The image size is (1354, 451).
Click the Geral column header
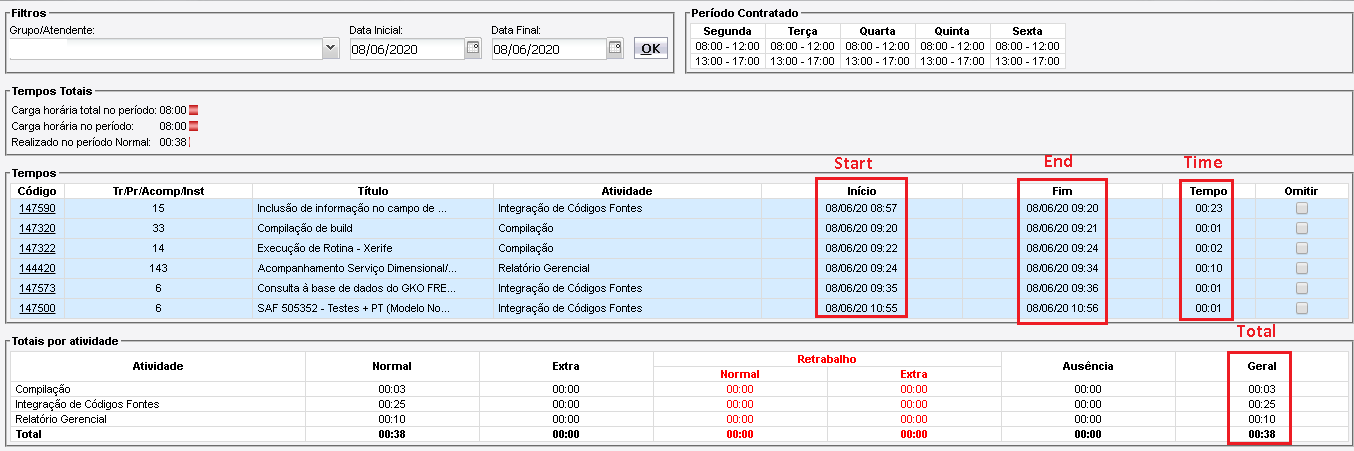(x=1262, y=366)
